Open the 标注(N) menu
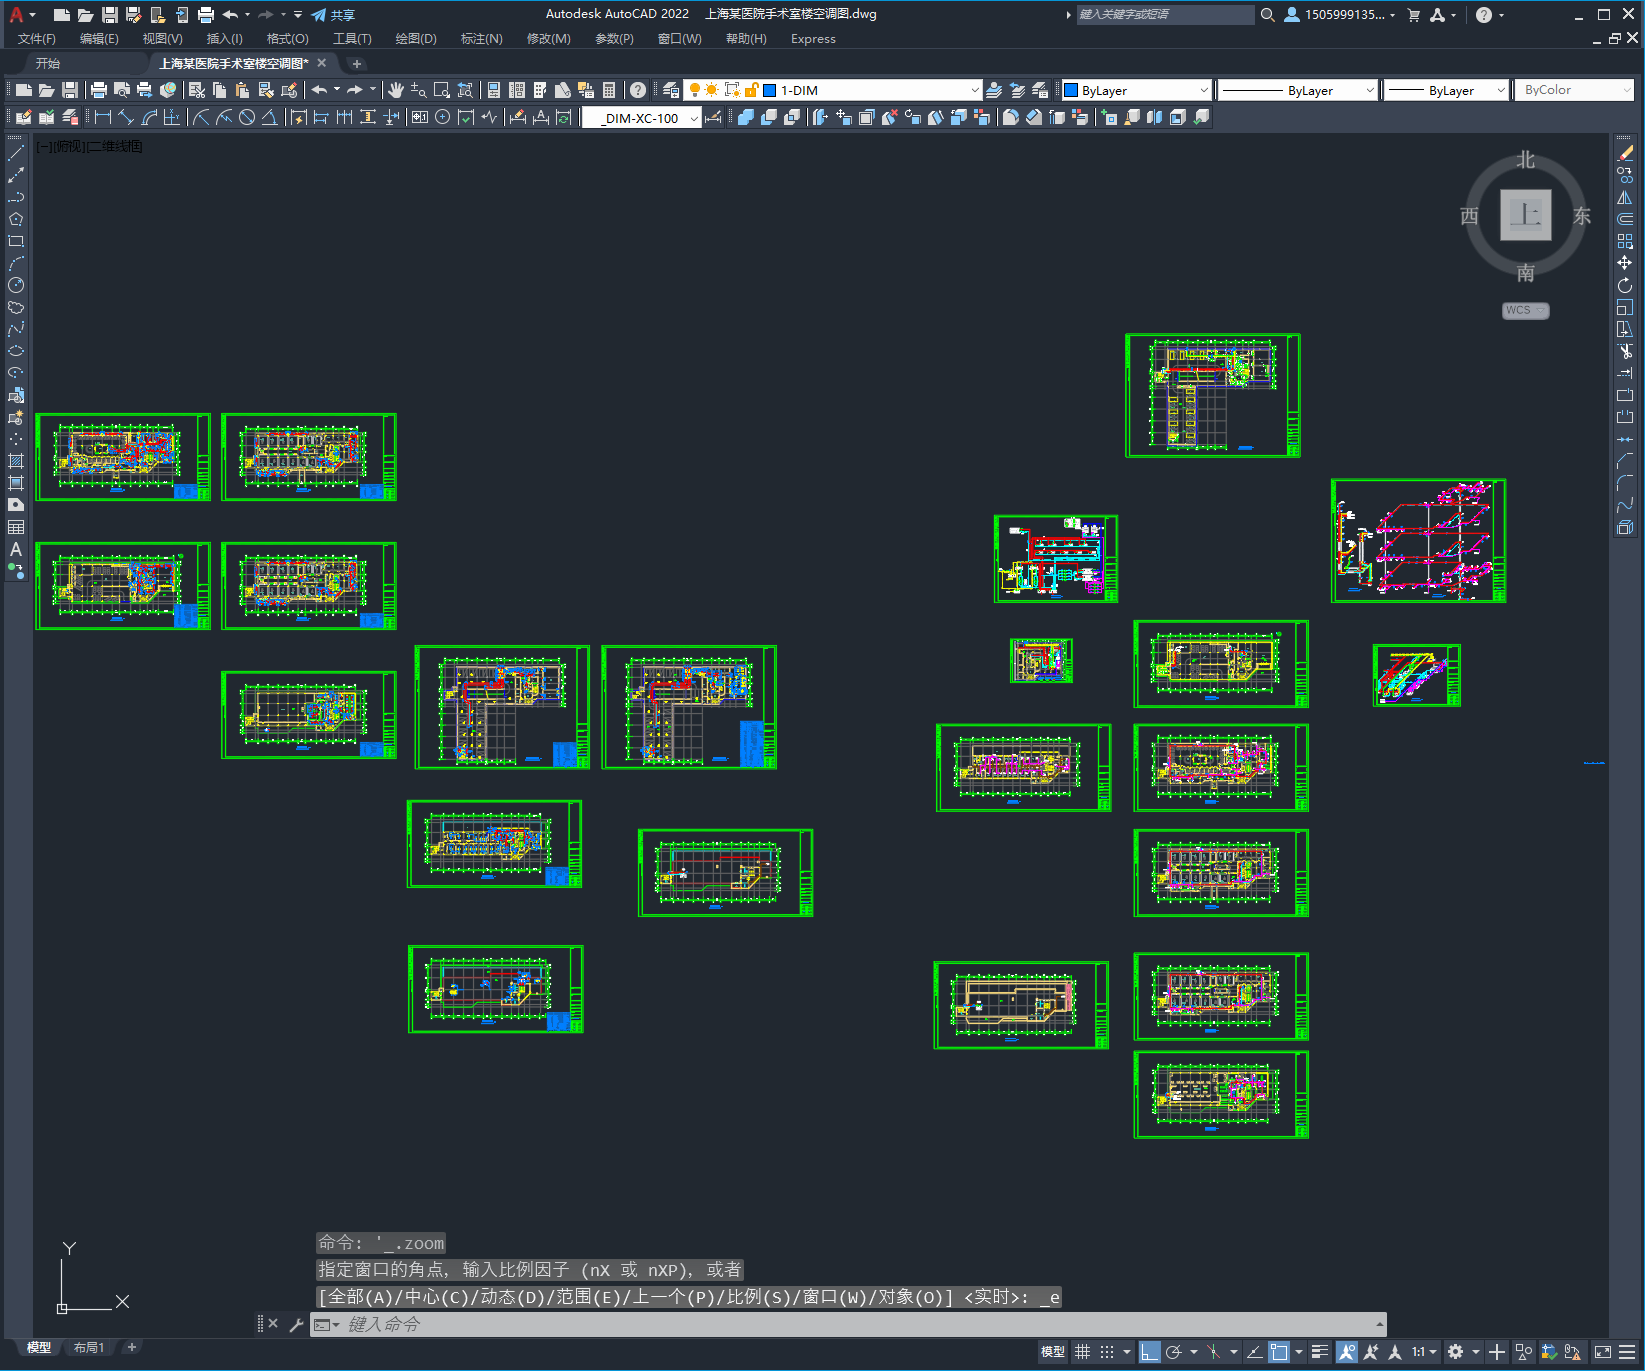 pos(482,39)
